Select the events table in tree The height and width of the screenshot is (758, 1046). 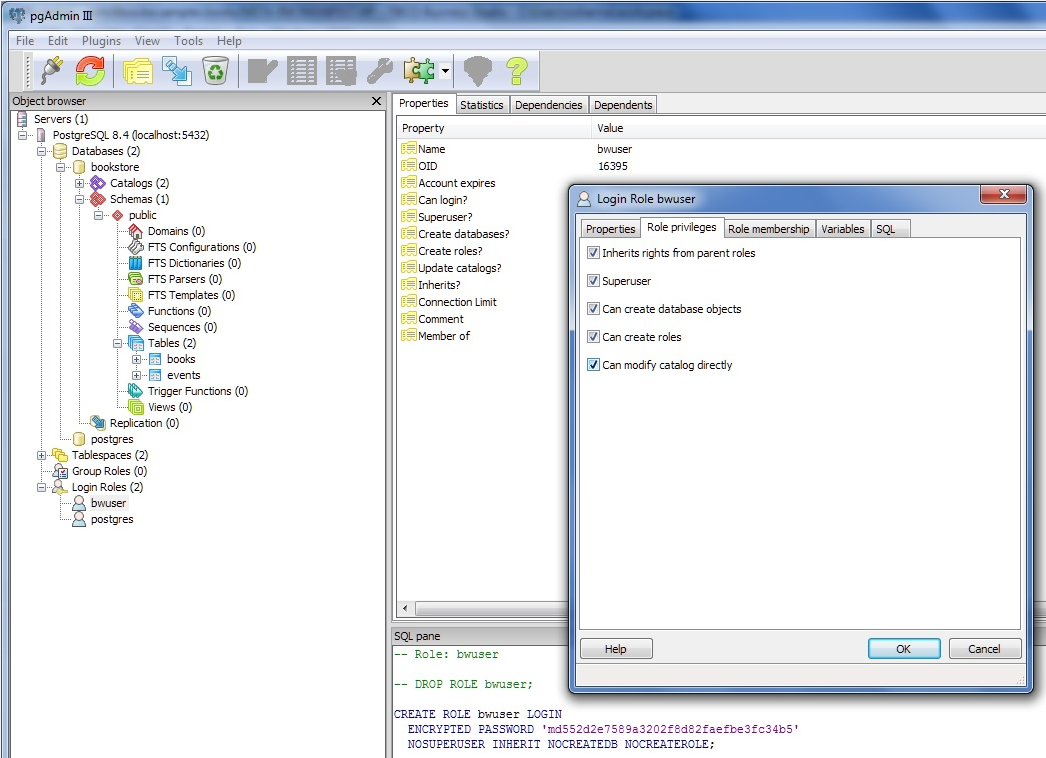(183, 375)
